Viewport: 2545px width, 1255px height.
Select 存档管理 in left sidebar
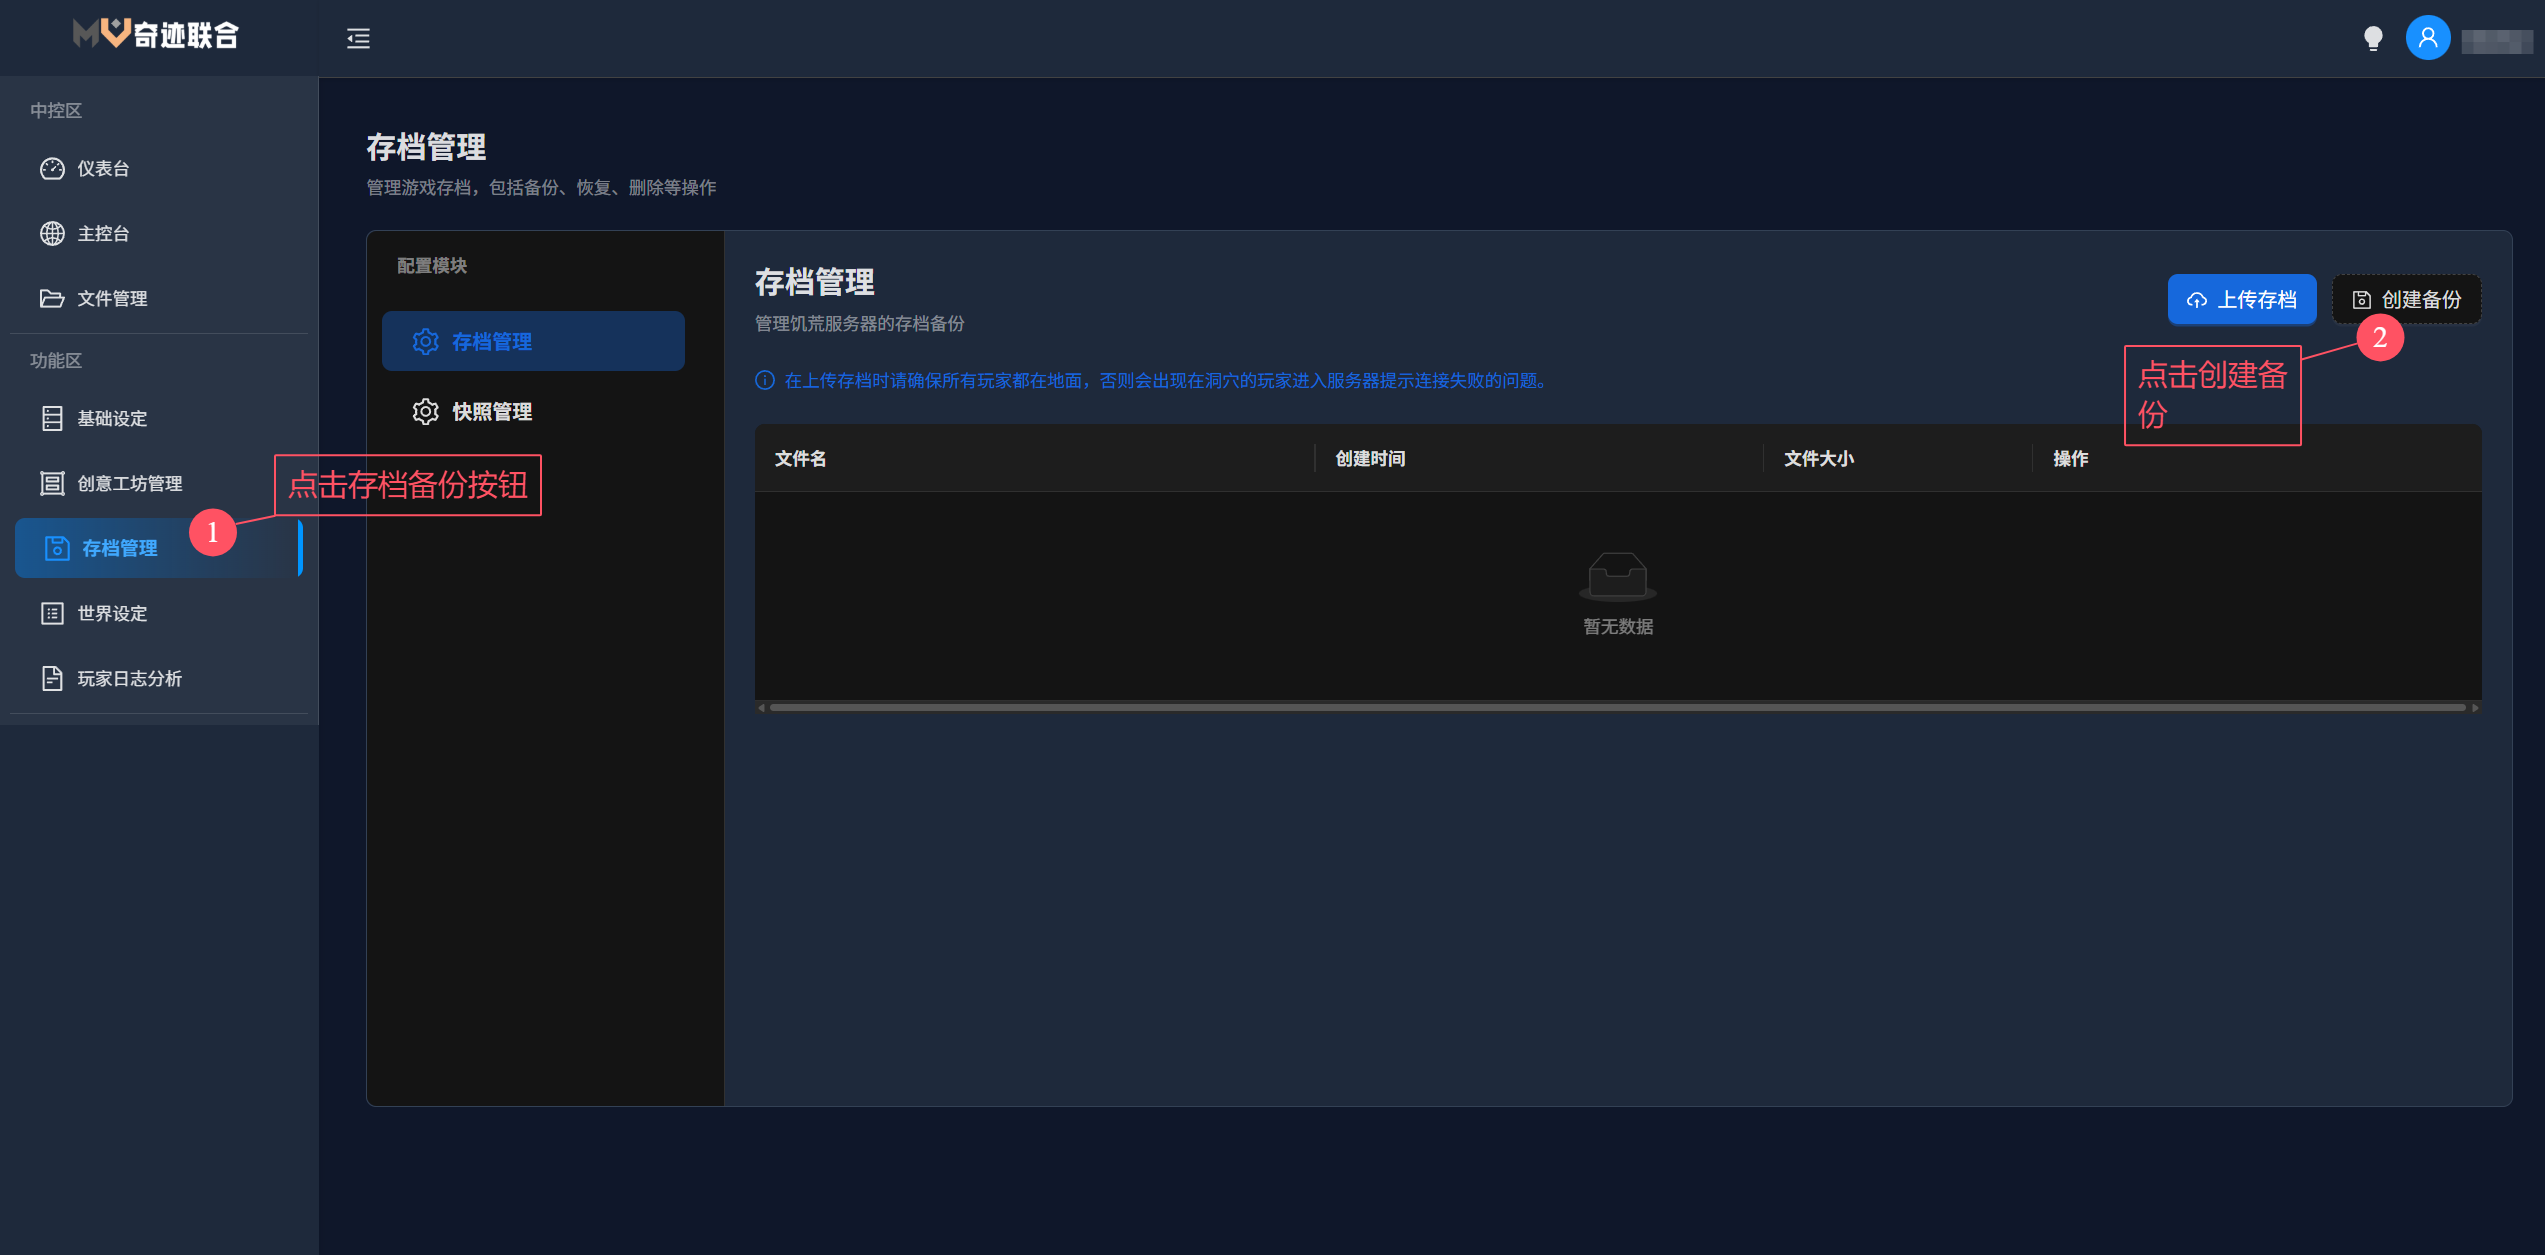point(119,549)
